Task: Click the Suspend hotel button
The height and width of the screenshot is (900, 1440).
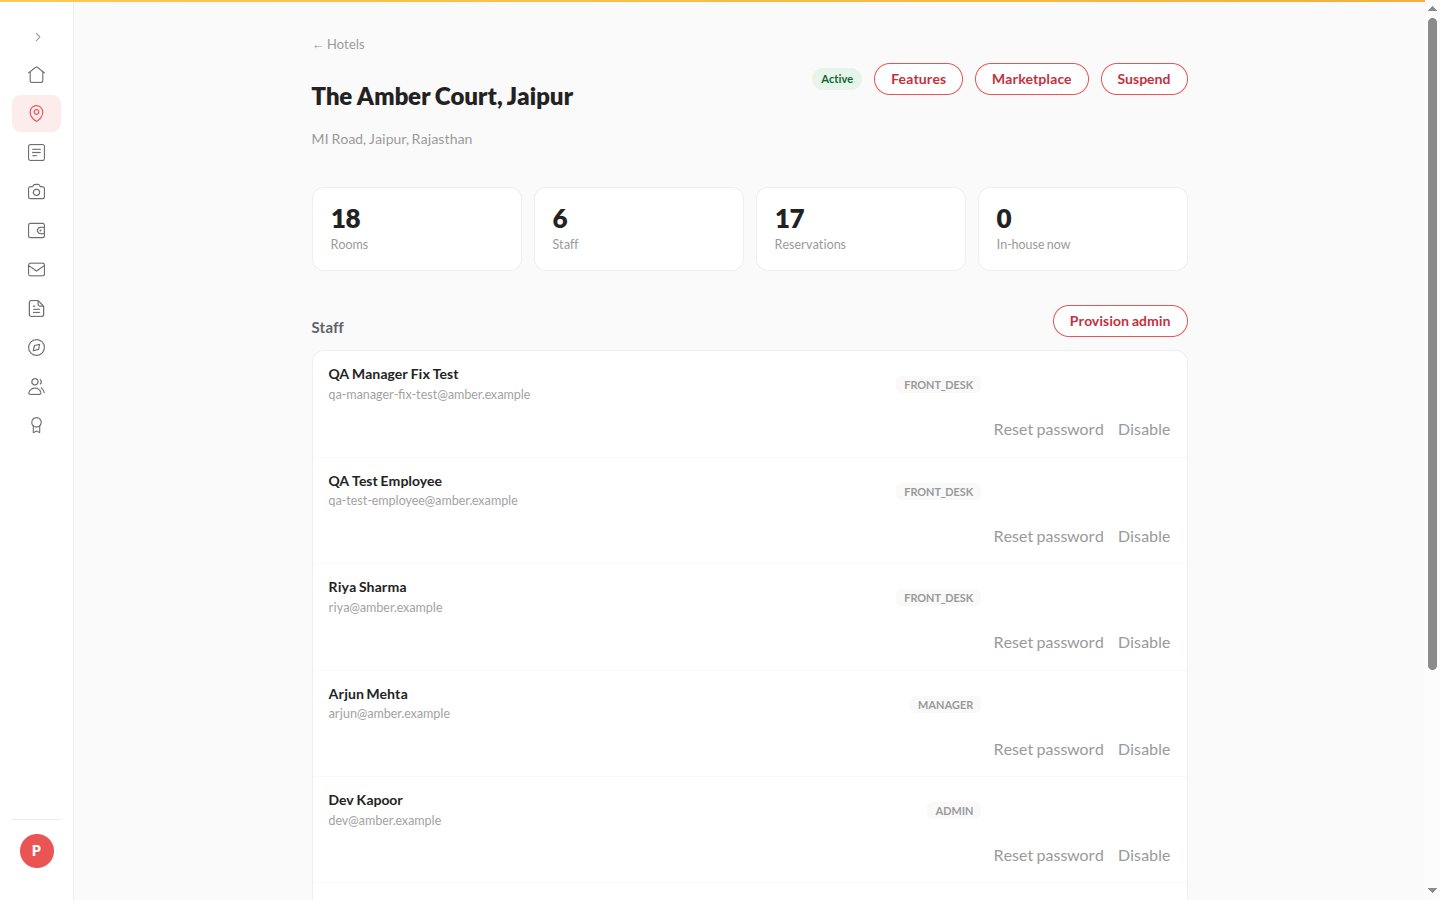Action: coord(1144,79)
